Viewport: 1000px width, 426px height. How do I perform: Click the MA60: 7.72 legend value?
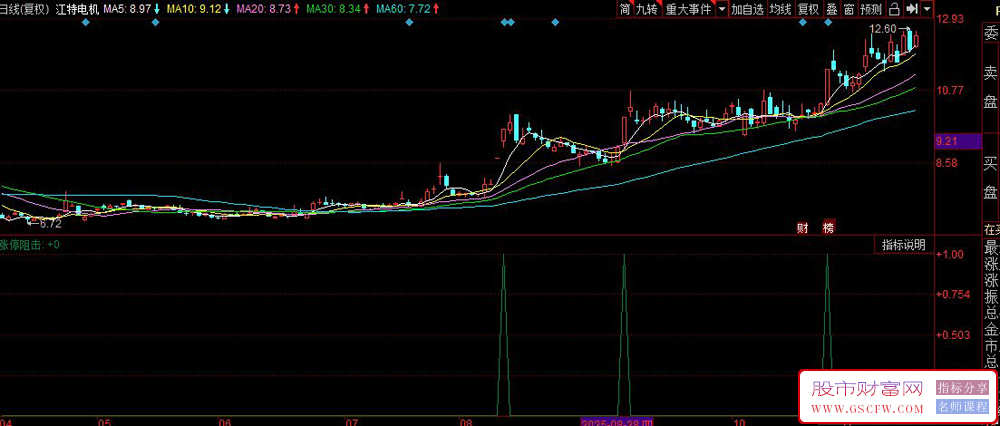coord(402,9)
